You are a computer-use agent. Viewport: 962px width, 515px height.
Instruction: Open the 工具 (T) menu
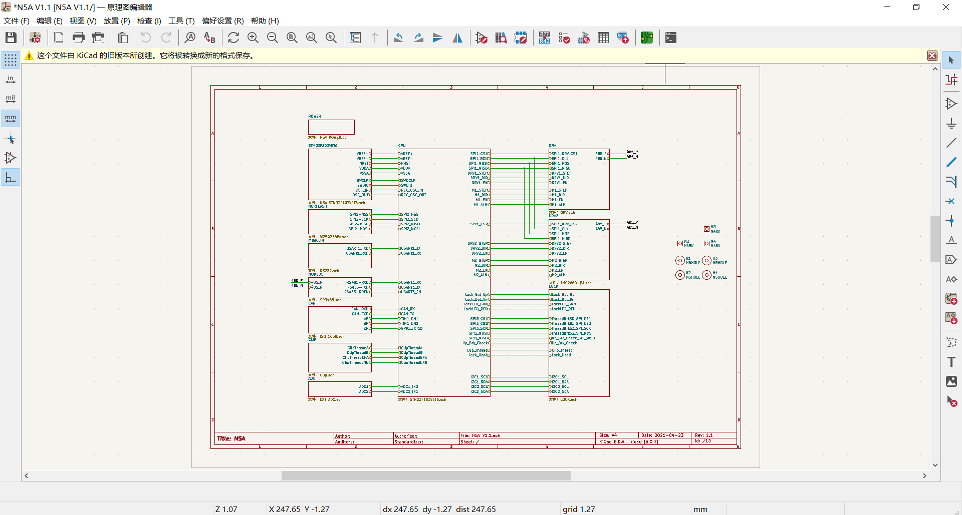(181, 21)
